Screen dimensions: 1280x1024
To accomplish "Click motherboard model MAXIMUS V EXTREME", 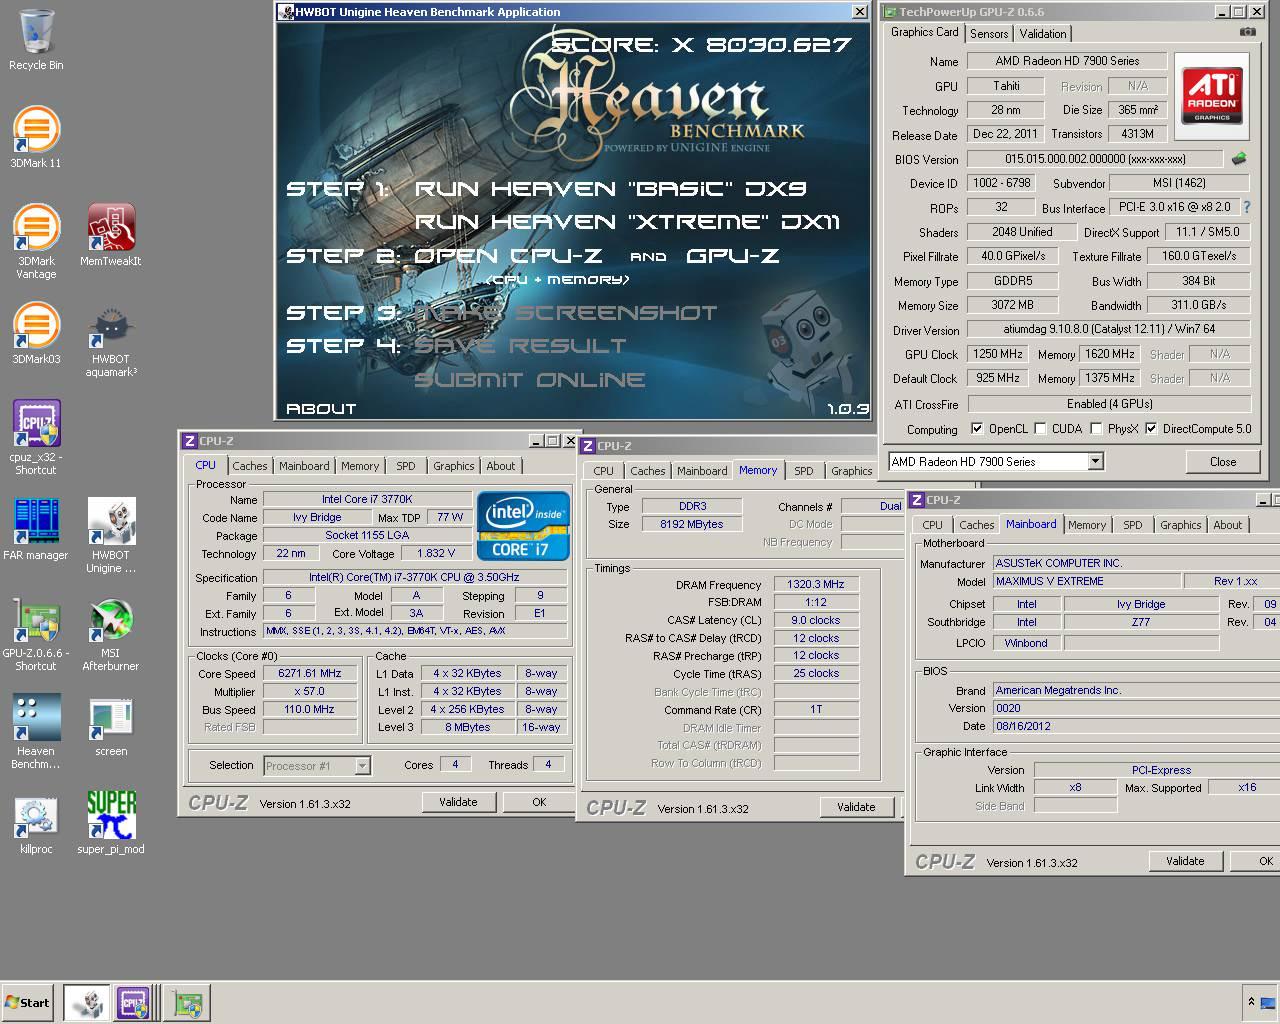I will 1086,581.
